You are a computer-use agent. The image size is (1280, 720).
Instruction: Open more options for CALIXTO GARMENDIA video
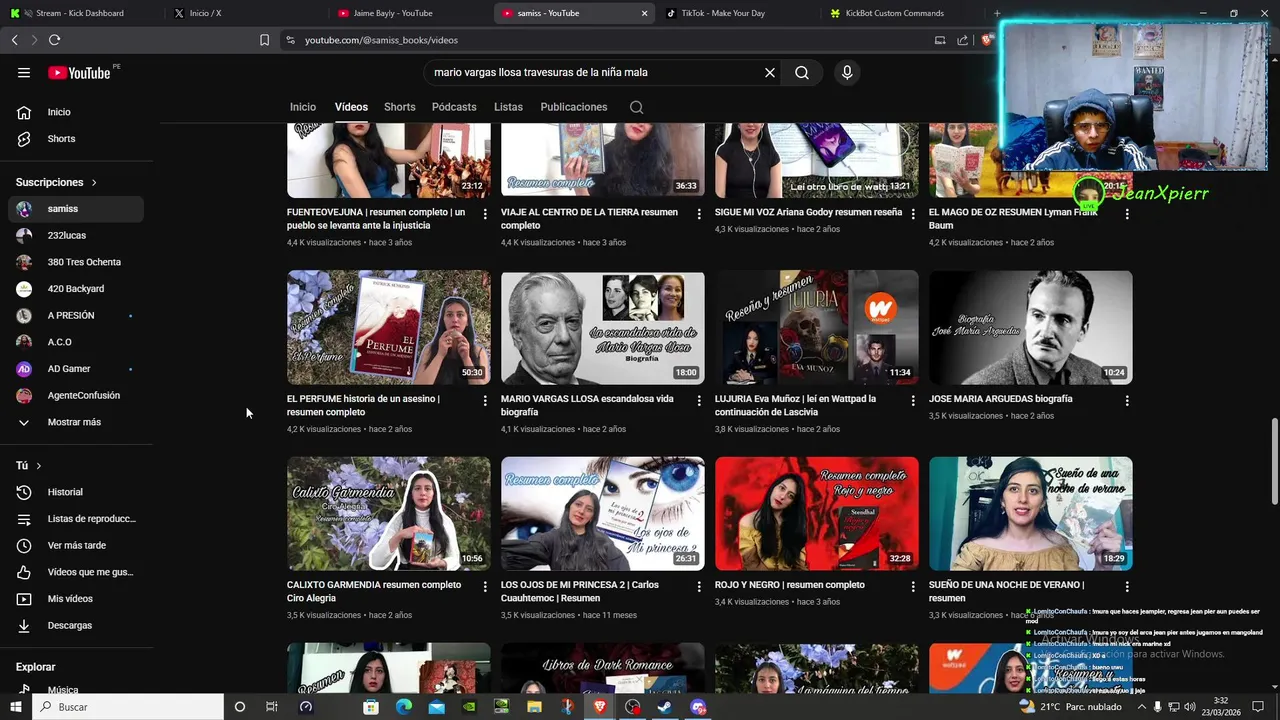click(485, 586)
